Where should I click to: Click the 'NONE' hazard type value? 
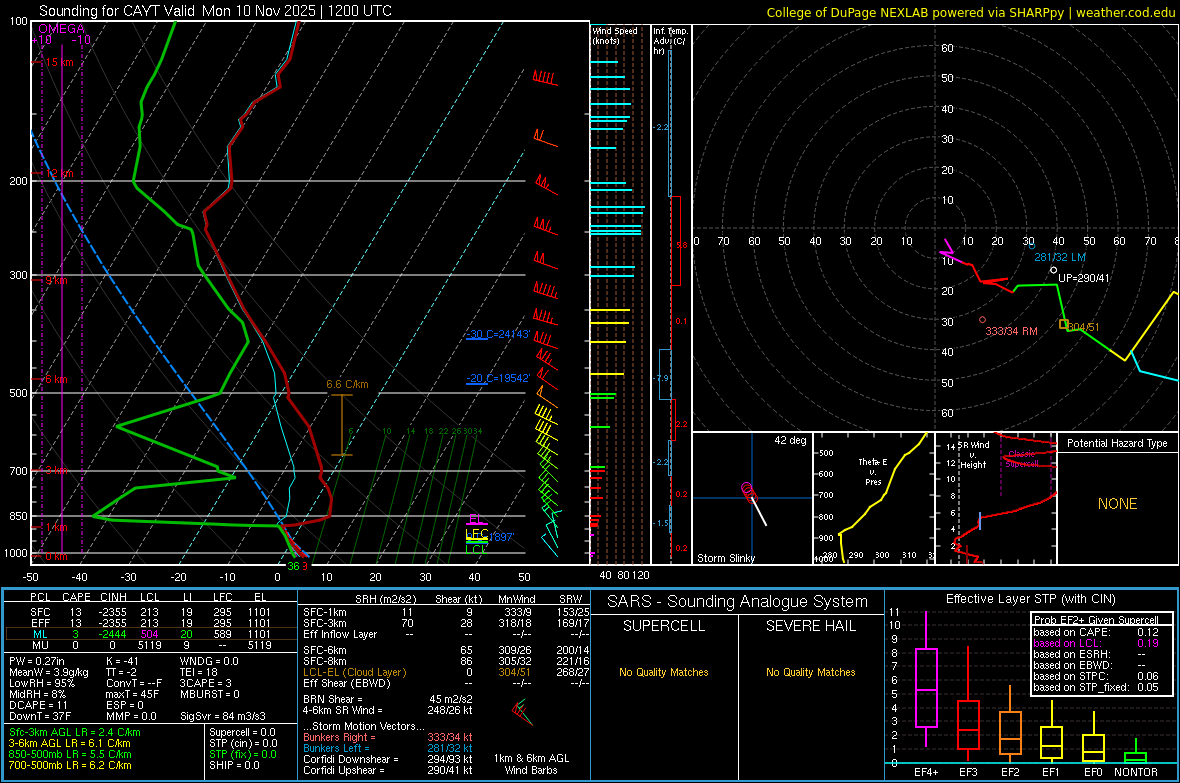click(1117, 504)
